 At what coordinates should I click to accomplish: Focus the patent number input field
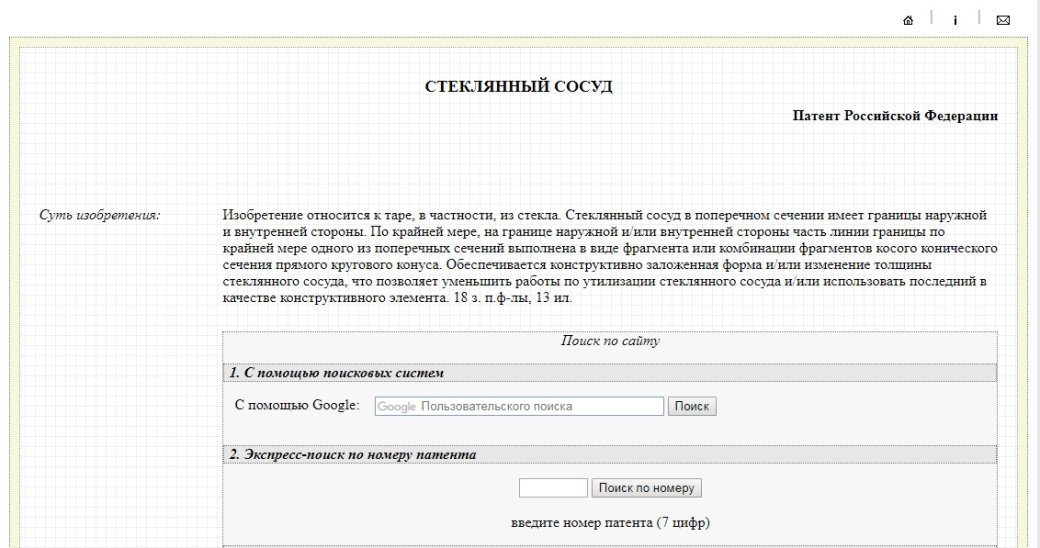(553, 488)
